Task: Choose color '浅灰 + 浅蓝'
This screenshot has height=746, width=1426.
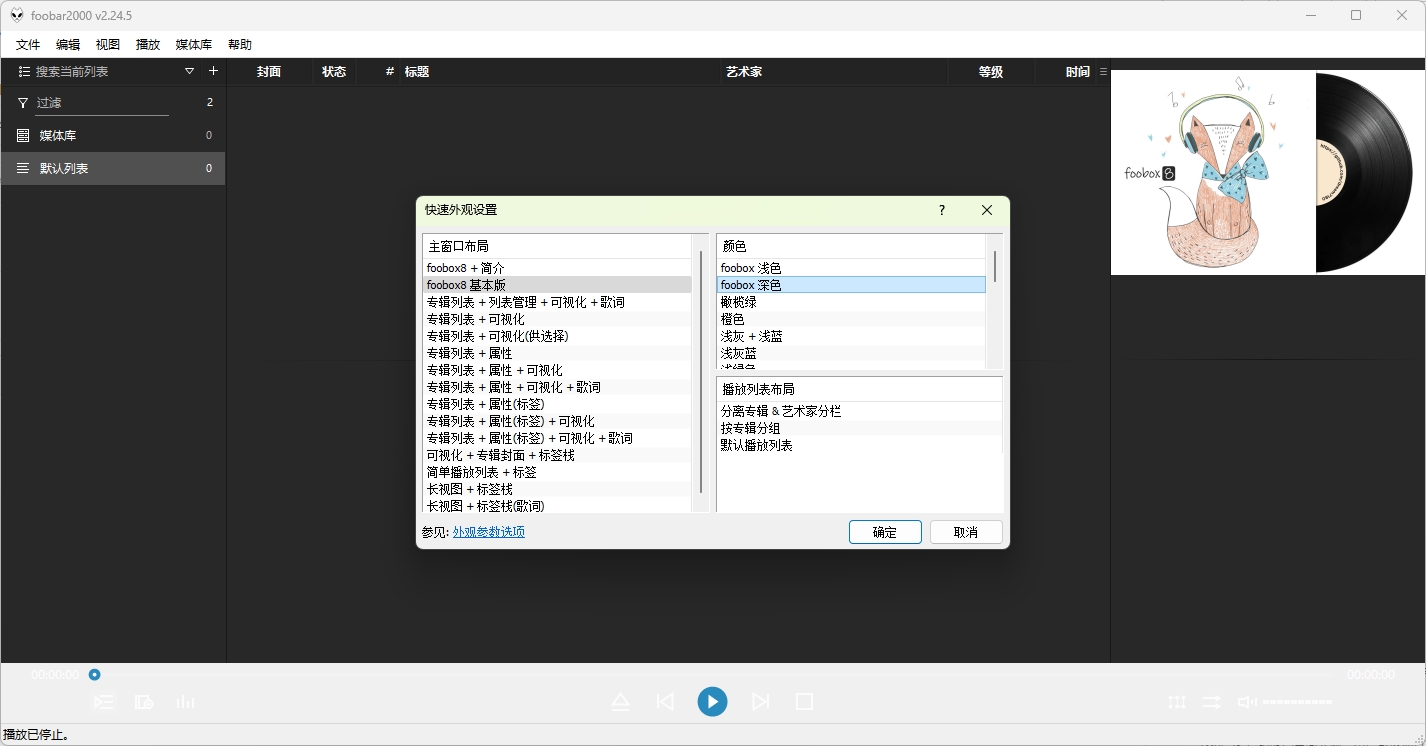Action: [851, 336]
